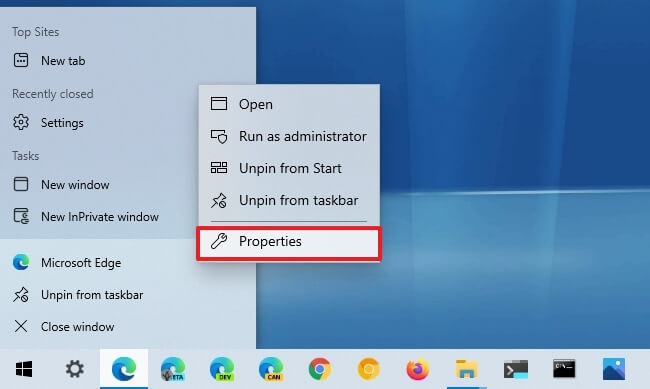Select Microsoft Edge taskbar icon
The height and width of the screenshot is (389, 650).
124,369
